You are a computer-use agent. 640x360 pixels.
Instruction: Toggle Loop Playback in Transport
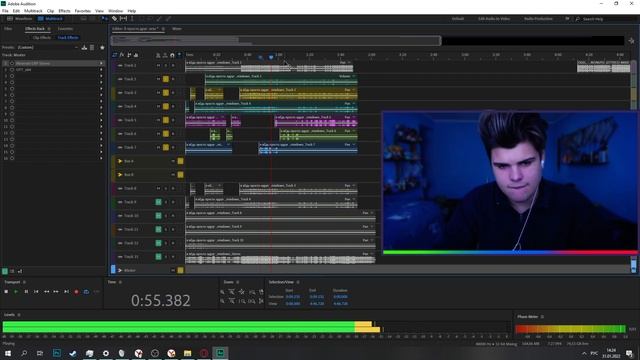click(x=86, y=291)
